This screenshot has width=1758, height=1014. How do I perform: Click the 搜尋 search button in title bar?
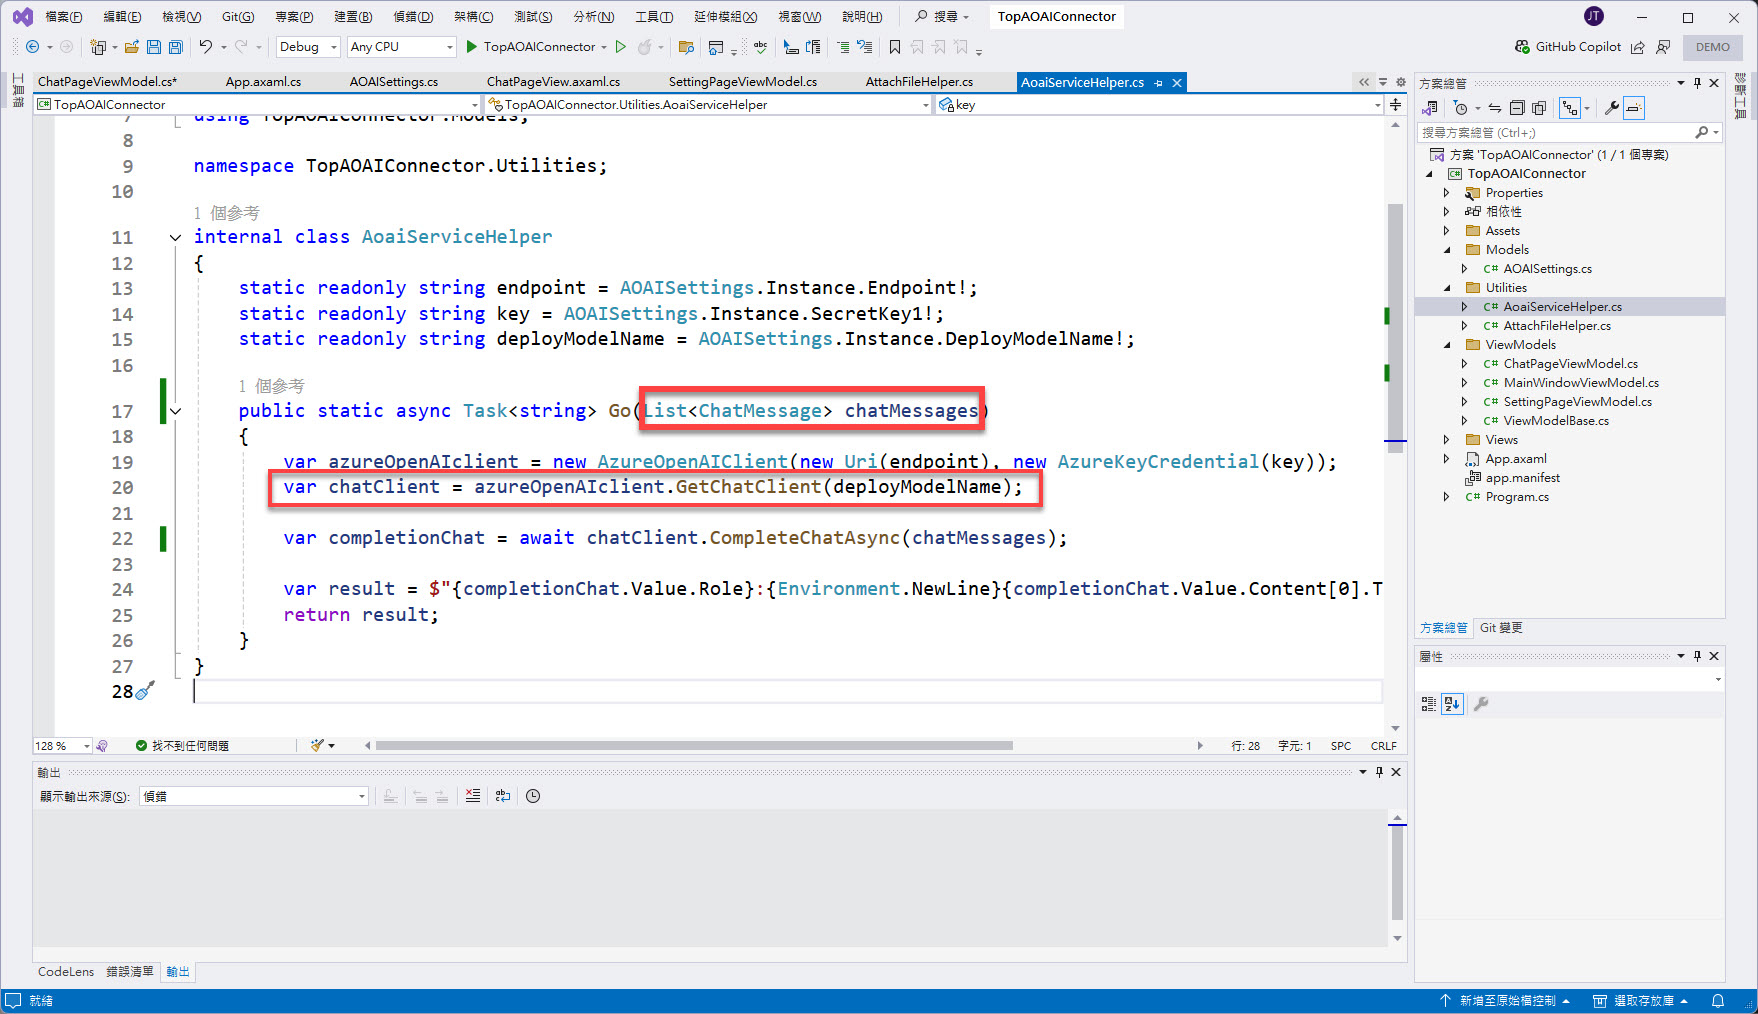pos(942,17)
